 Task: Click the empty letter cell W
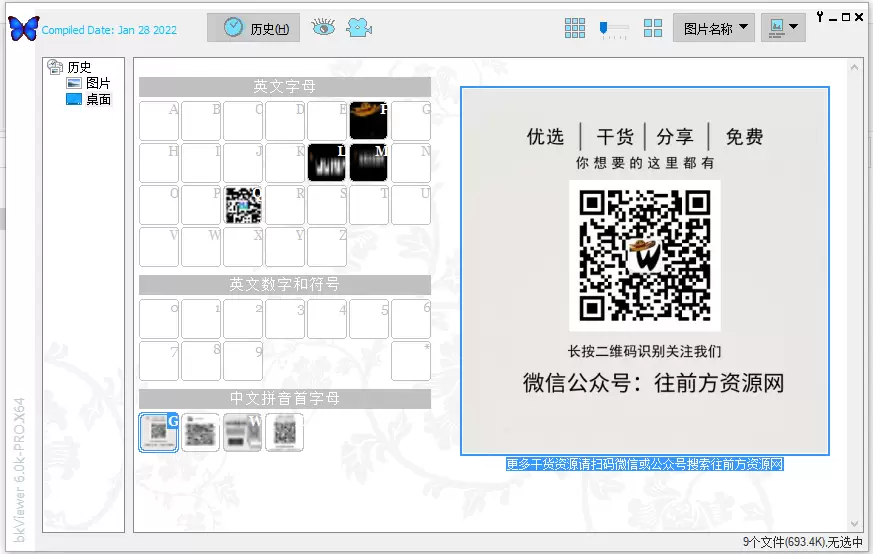click(x=201, y=247)
